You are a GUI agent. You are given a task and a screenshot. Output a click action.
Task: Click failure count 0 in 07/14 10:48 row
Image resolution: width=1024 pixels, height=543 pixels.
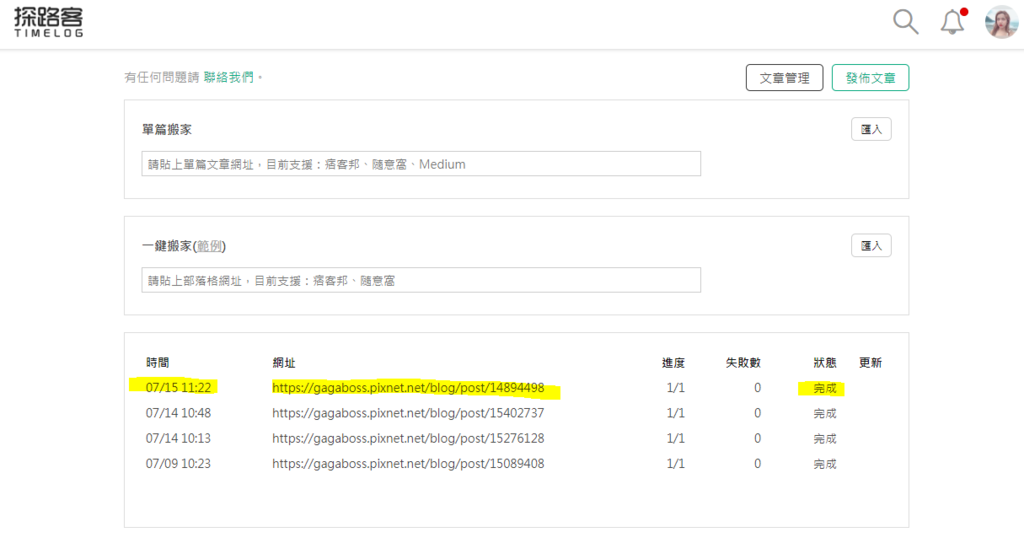tap(758, 413)
